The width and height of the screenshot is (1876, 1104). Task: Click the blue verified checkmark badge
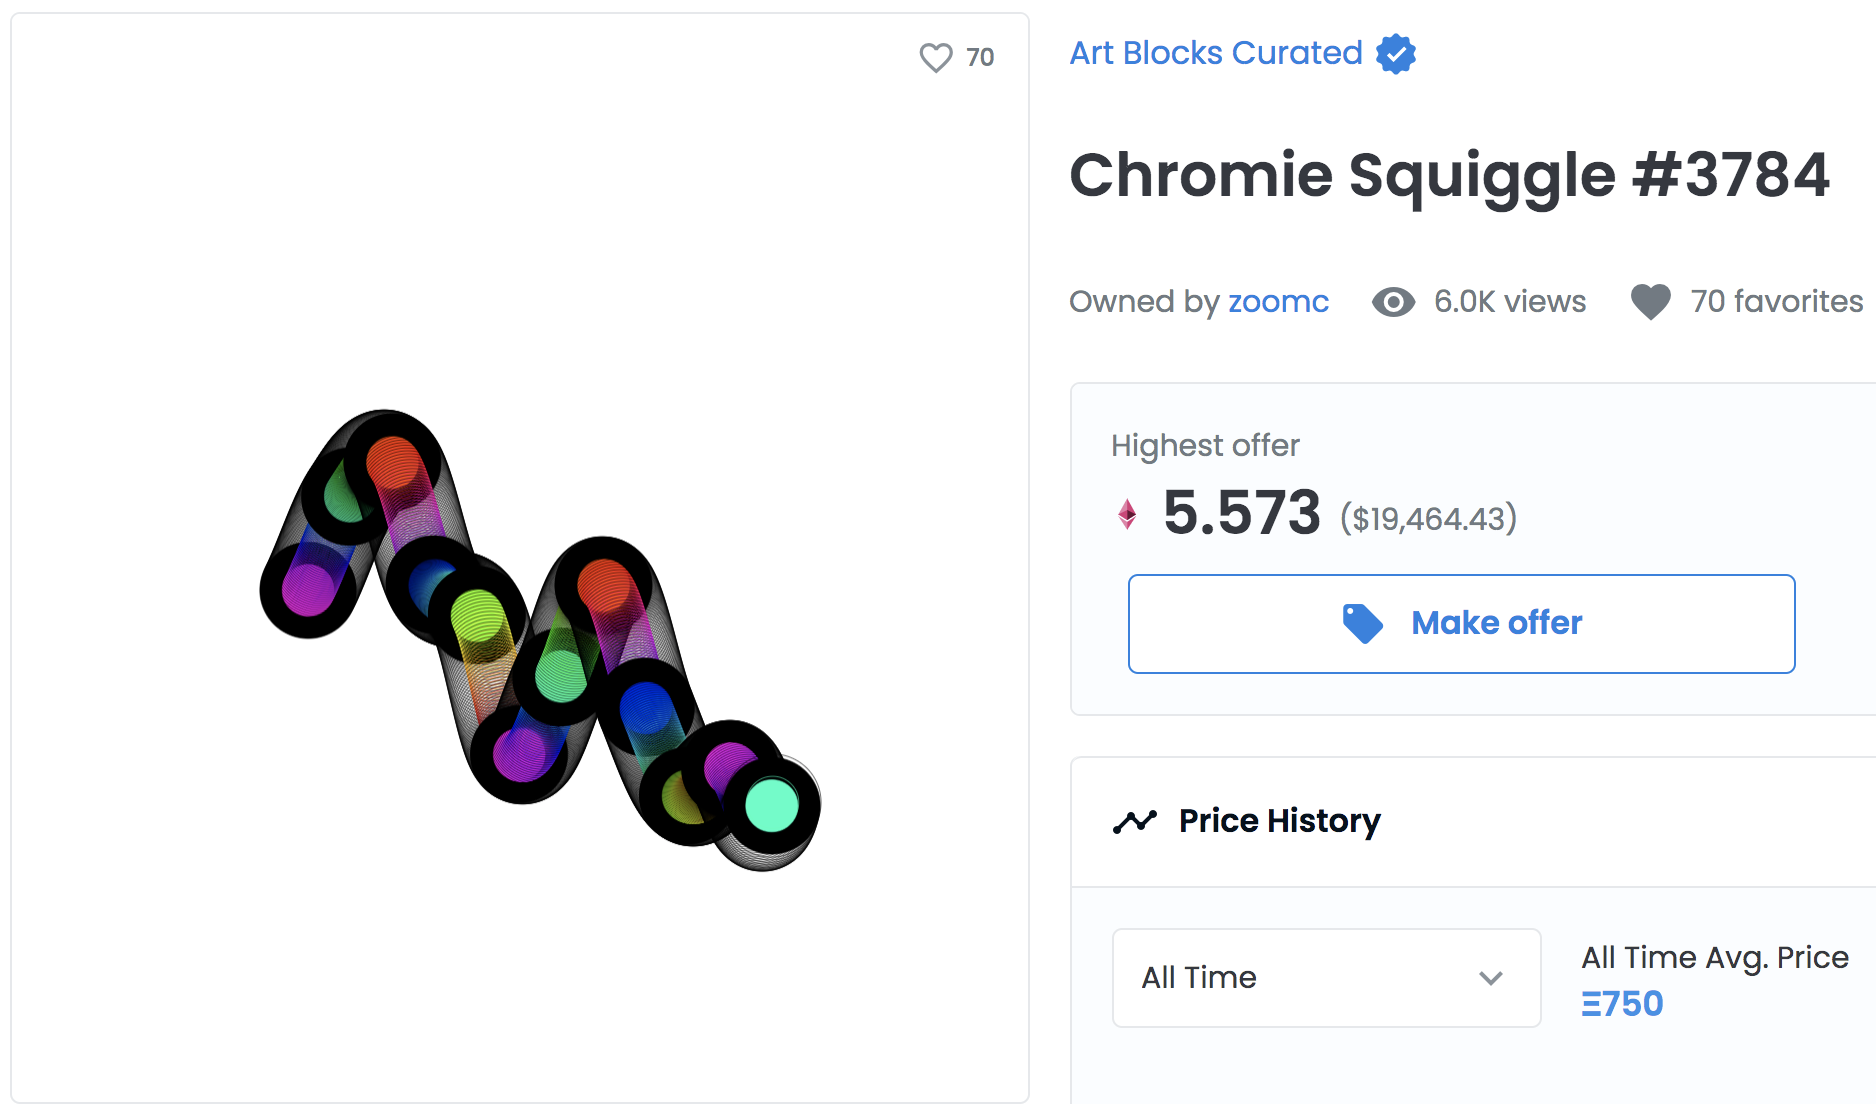(x=1396, y=54)
